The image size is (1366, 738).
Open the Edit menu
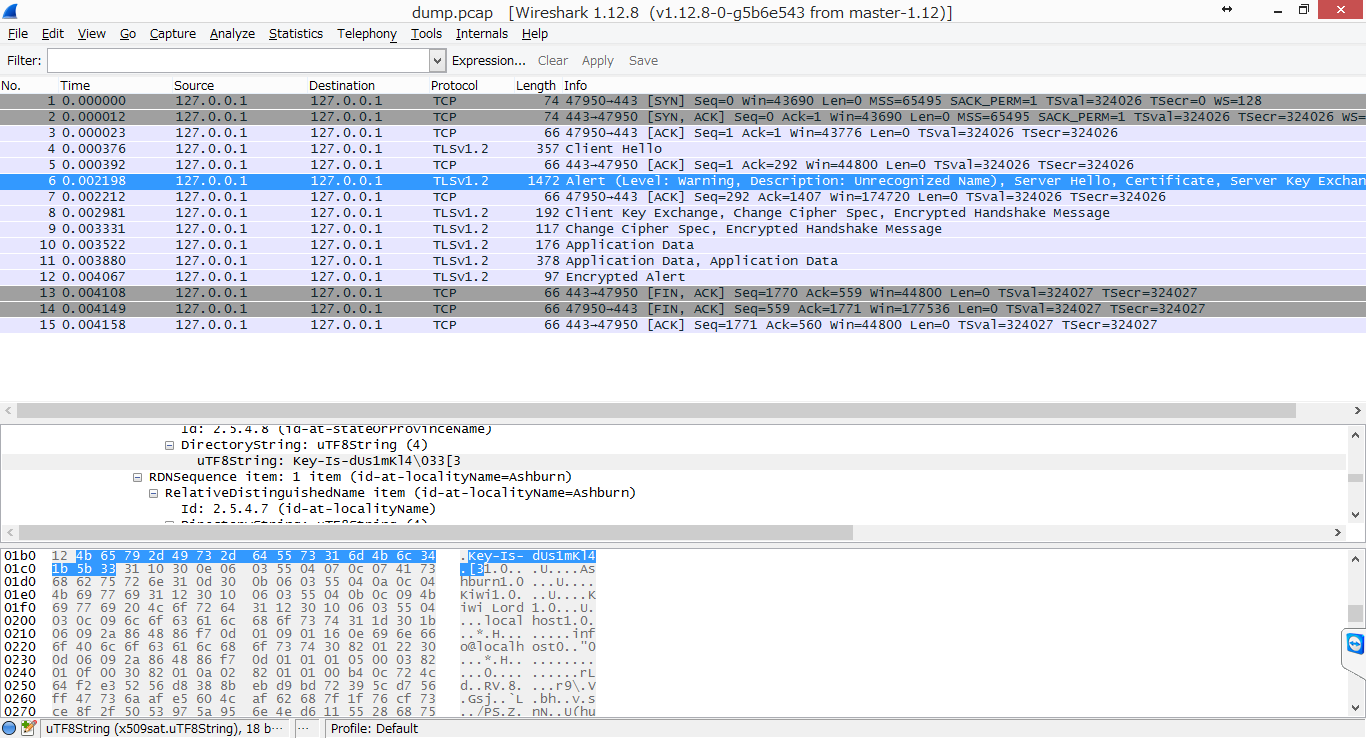pos(53,33)
